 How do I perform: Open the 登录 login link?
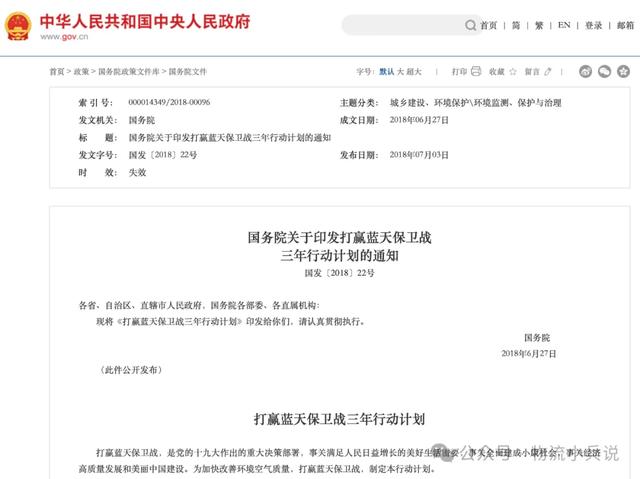pos(593,25)
